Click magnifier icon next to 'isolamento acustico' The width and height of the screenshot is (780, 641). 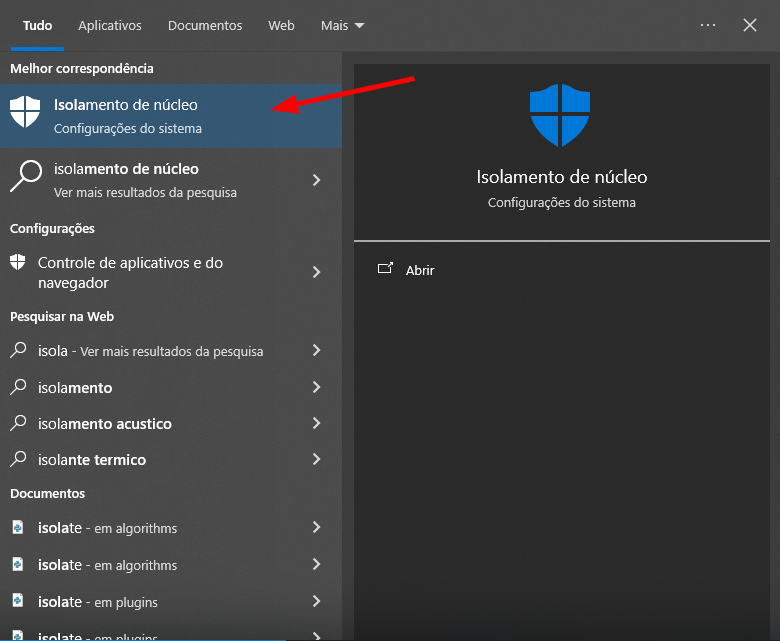18,423
